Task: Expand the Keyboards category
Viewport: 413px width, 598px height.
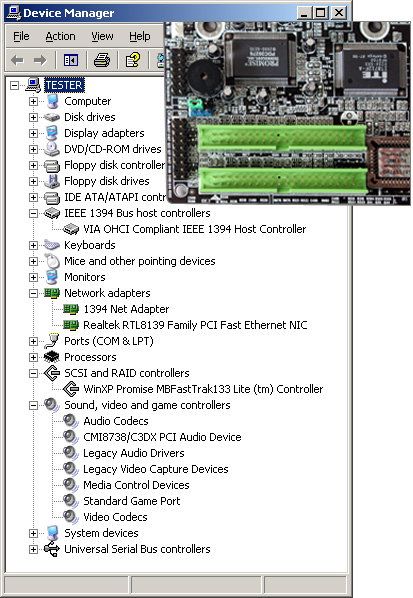Action: [x=34, y=245]
